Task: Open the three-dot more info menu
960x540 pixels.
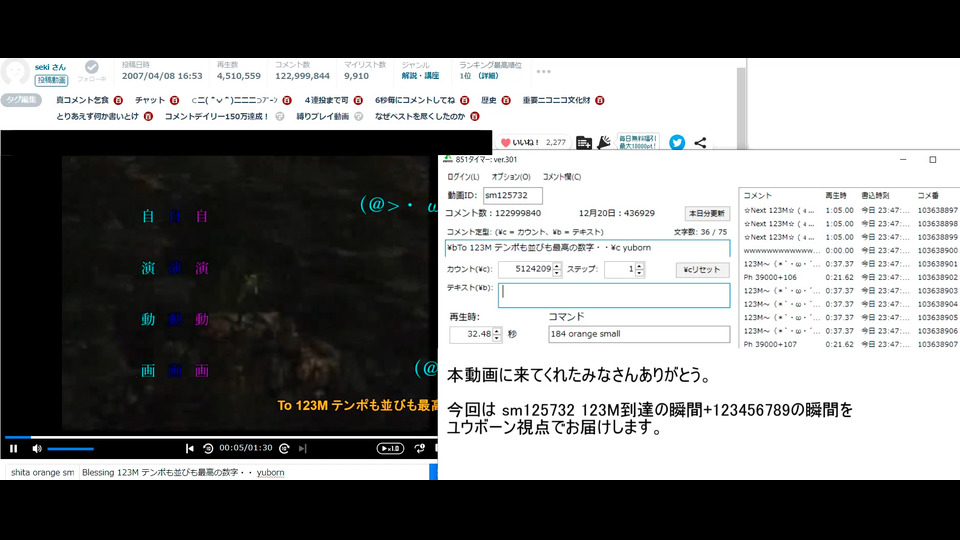Action: pyautogui.click(x=544, y=72)
